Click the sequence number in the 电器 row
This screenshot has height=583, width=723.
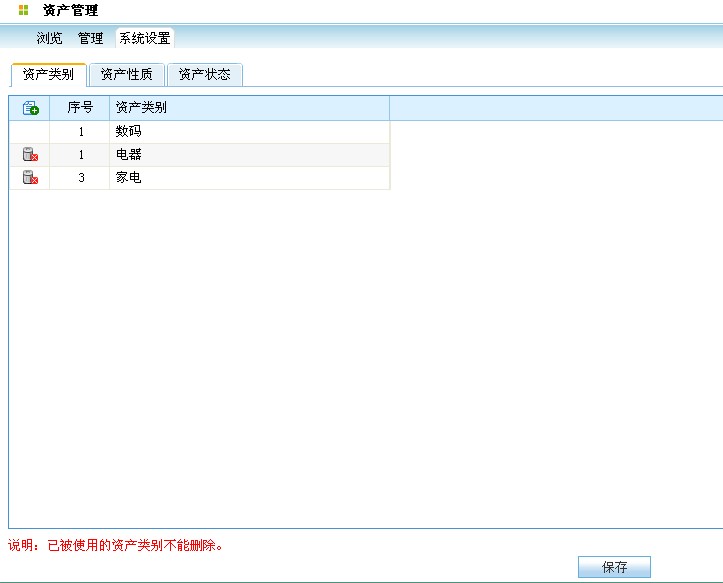(x=81, y=155)
